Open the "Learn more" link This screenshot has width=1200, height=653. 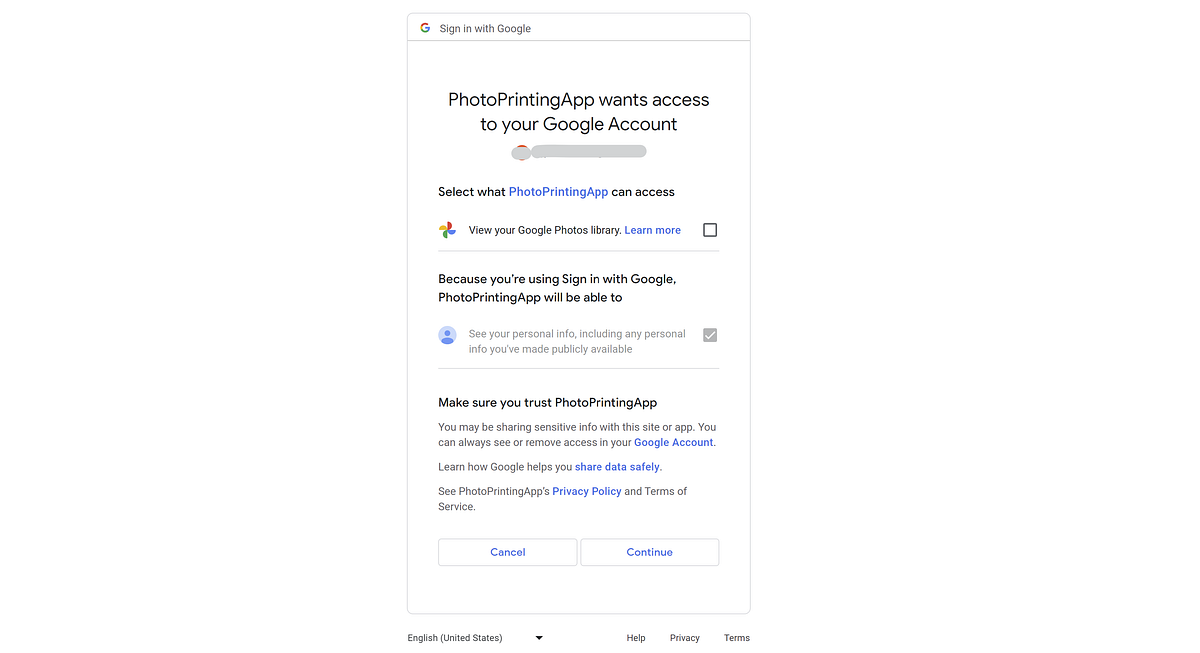tap(652, 229)
